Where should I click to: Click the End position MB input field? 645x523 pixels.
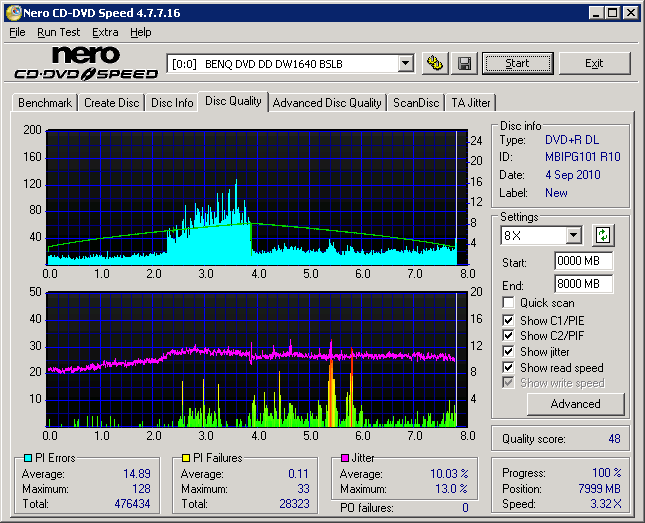coord(583,284)
